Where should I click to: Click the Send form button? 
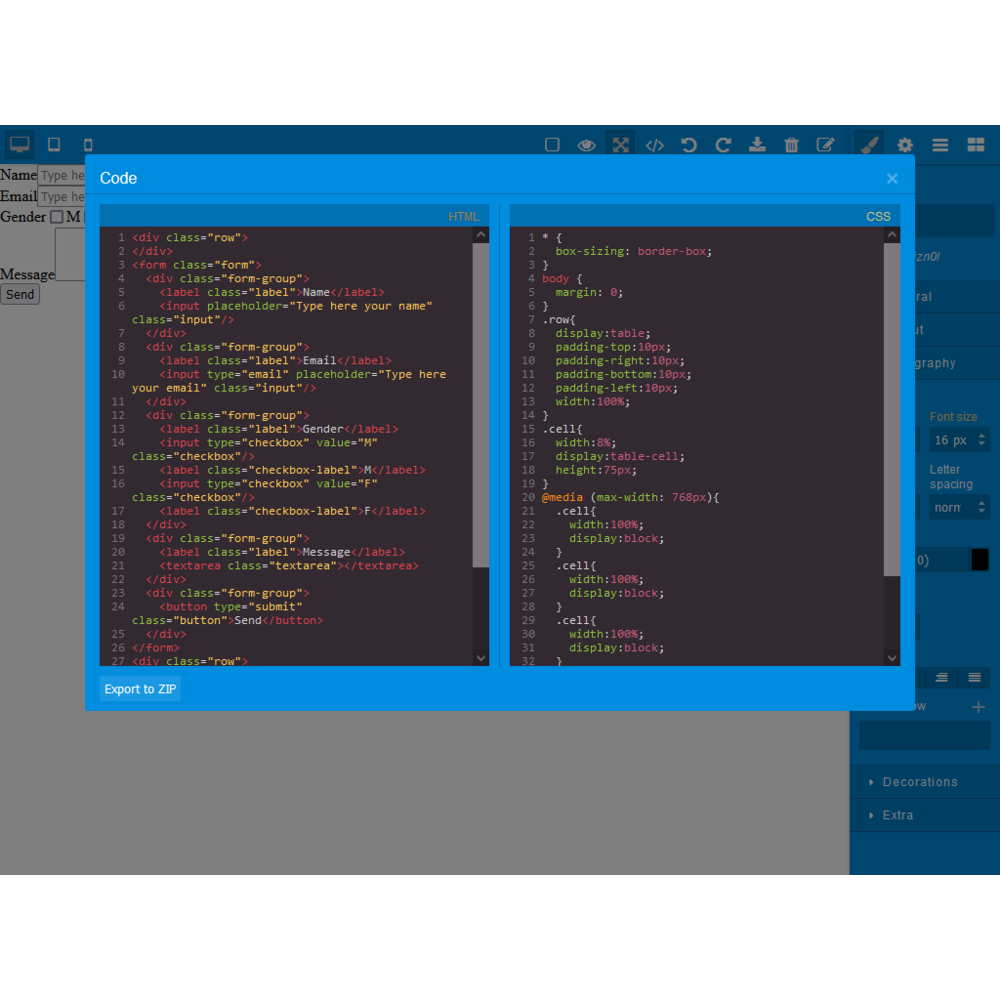[20, 295]
